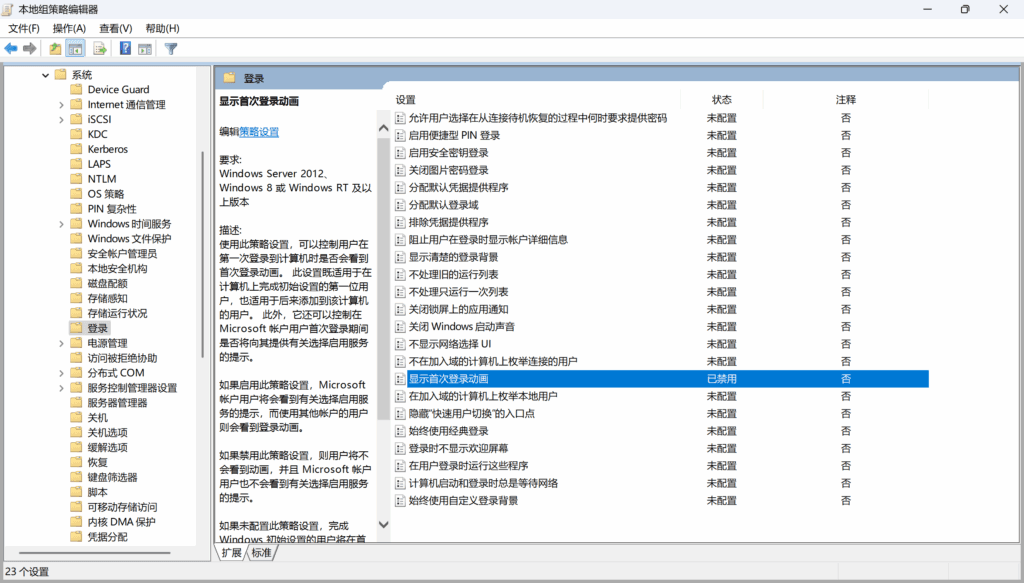Click the up one level folder icon
Viewport: 1024px width, 583px height.
click(55, 48)
